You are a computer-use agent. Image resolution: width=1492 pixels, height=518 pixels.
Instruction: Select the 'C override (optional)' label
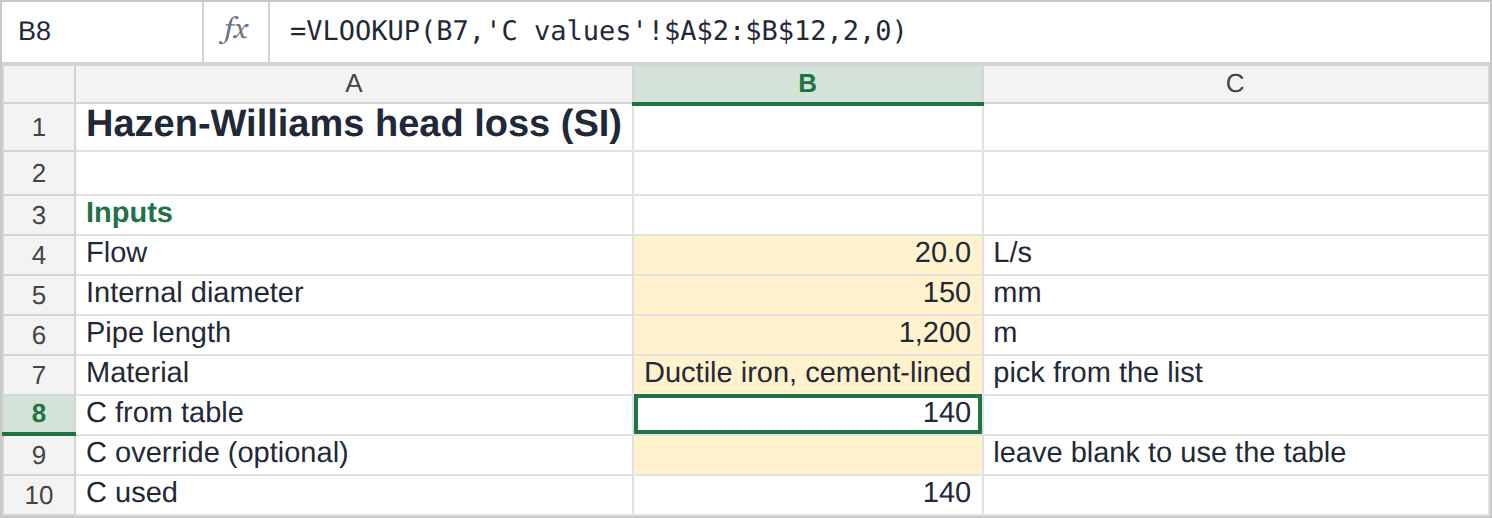point(354,455)
